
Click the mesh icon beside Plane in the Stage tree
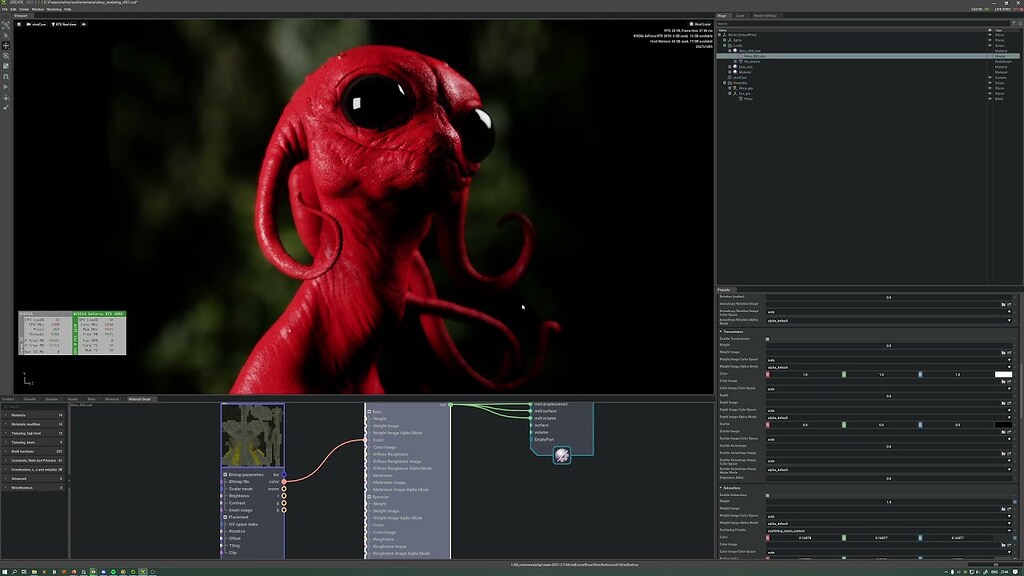(x=740, y=99)
